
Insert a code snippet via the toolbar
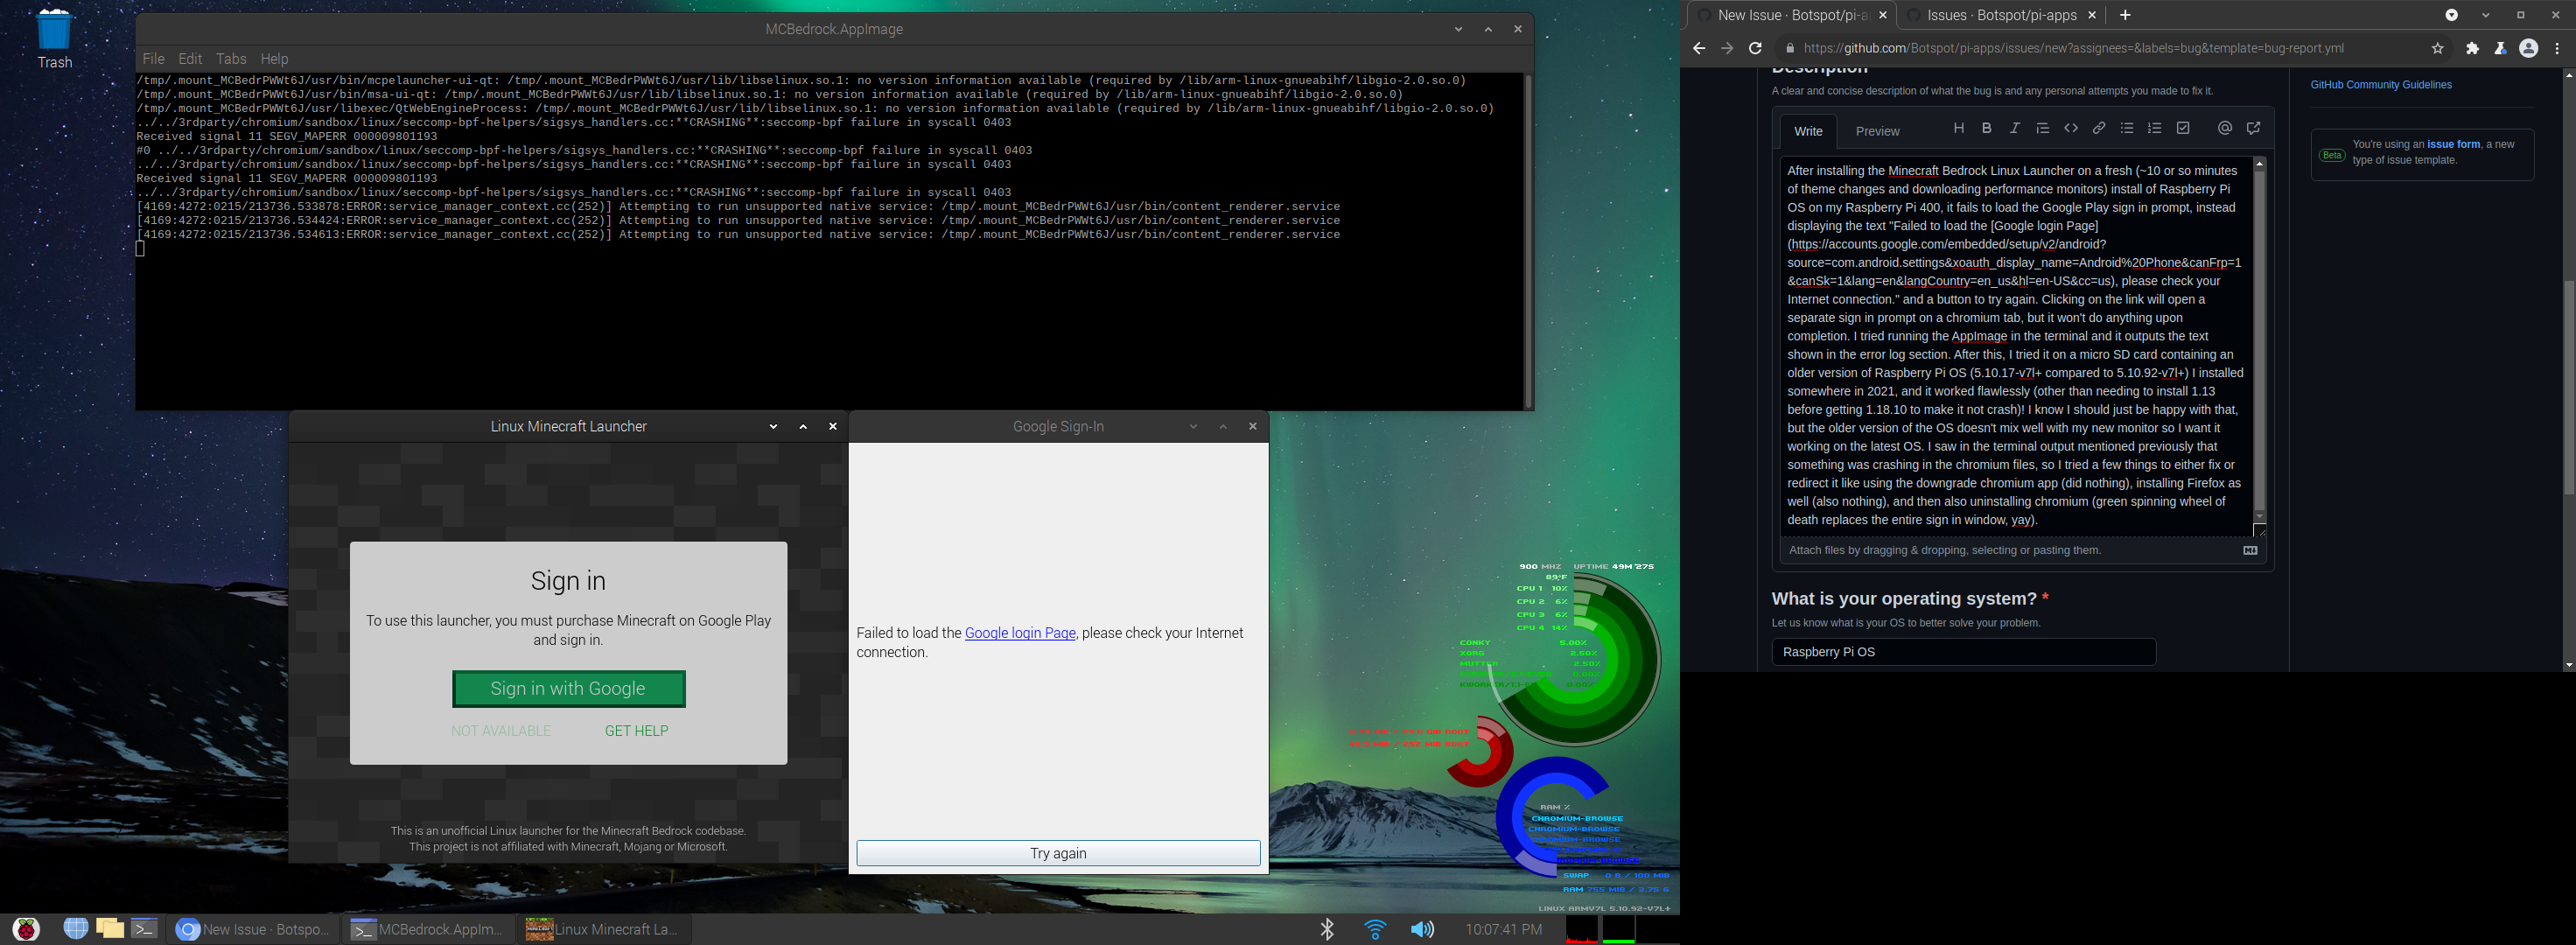pyautogui.click(x=2071, y=128)
